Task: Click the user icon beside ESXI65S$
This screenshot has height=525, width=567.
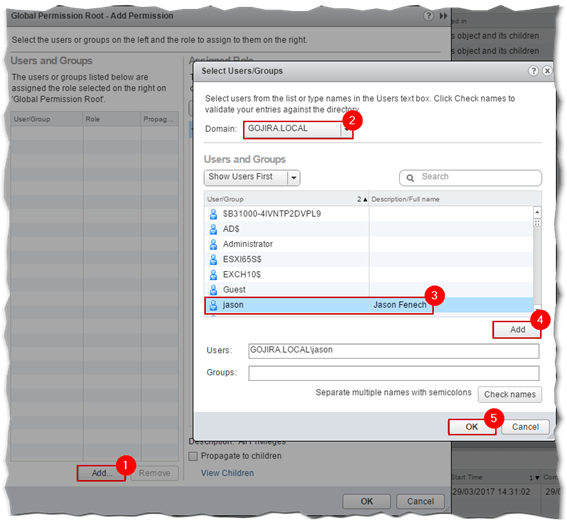Action: tap(213, 260)
